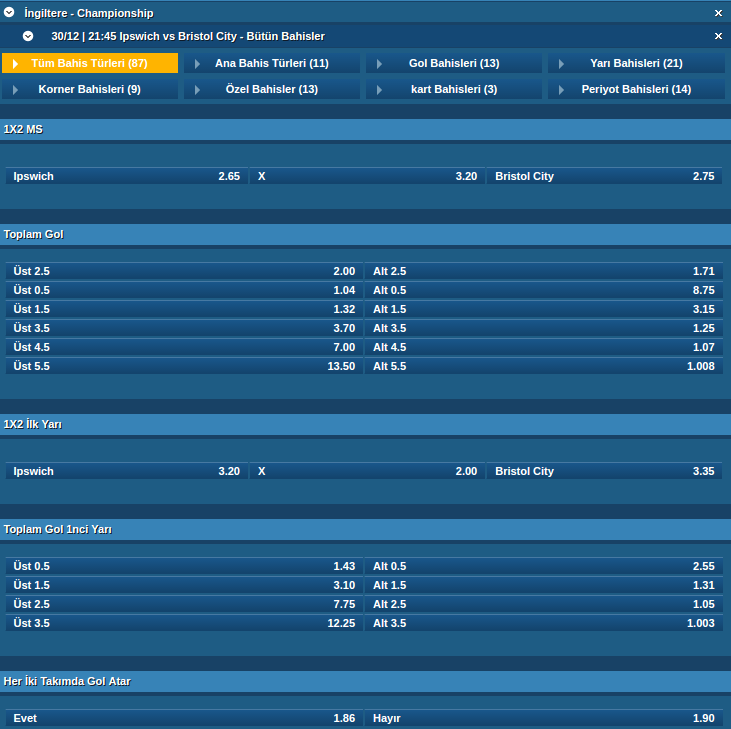Choose first half Üst 1.5 at 3.10
731x729 pixels.
click(184, 585)
